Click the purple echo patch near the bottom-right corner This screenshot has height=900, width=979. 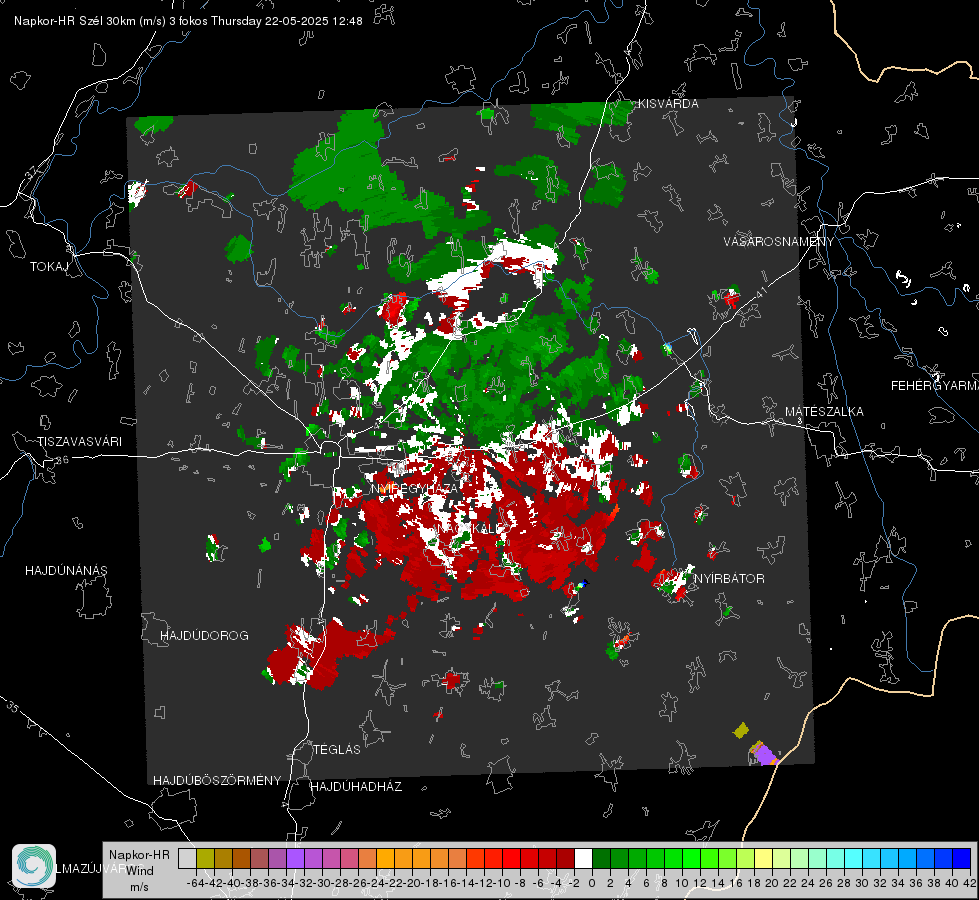pos(764,754)
